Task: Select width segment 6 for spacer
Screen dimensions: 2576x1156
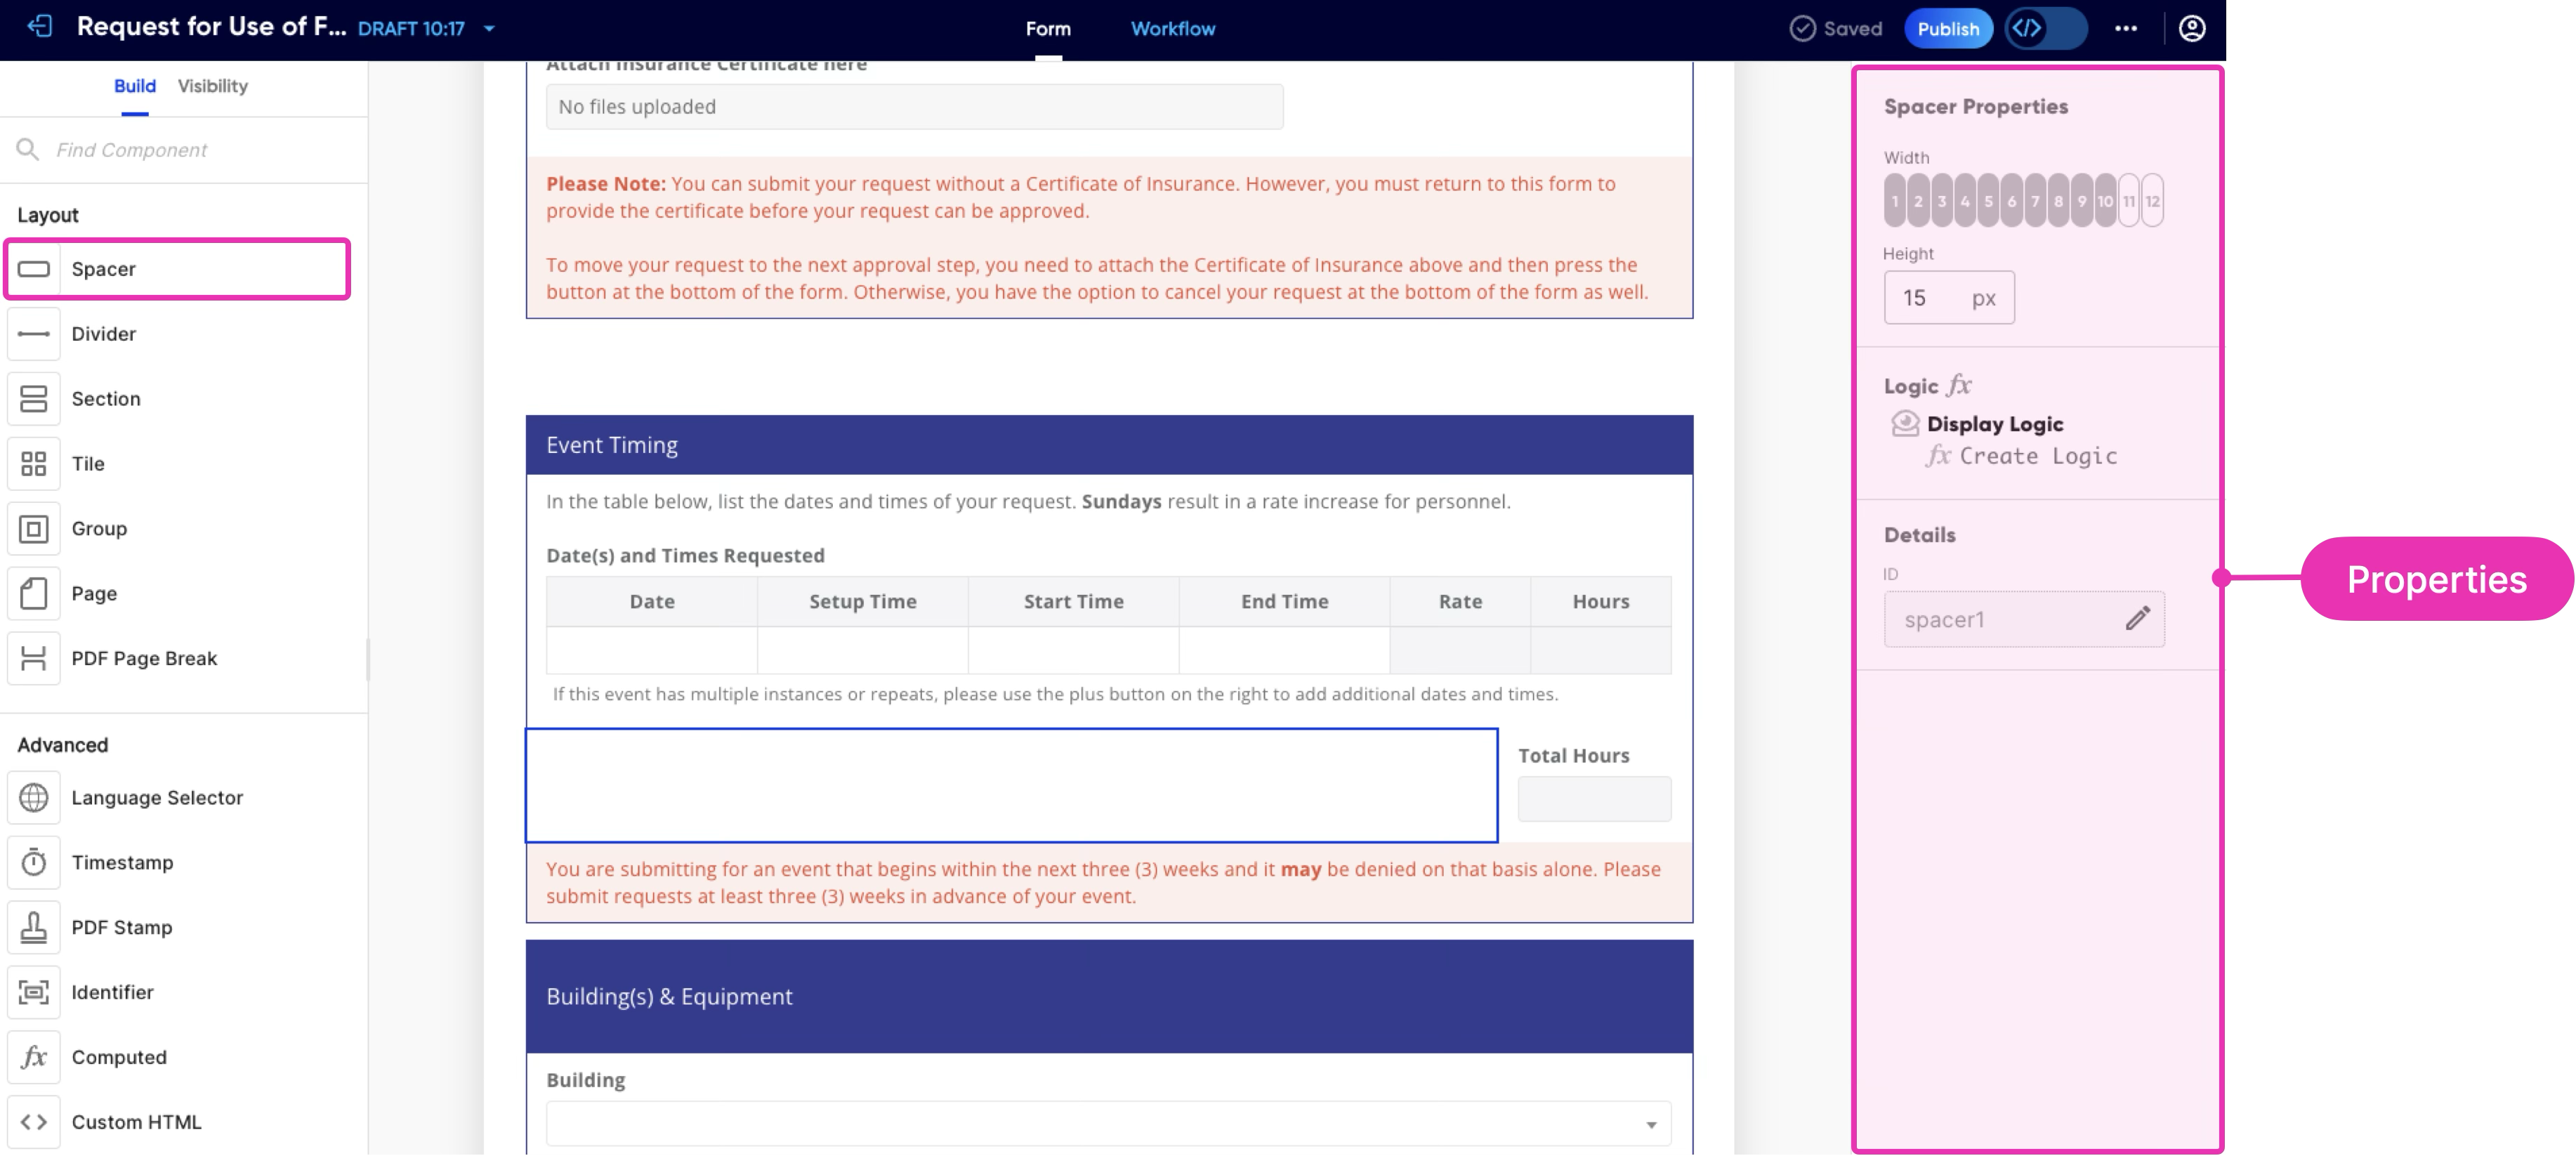Action: (2011, 201)
